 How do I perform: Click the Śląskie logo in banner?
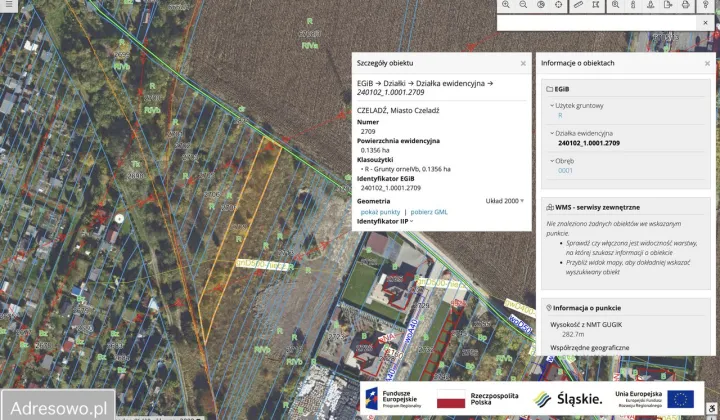(567, 399)
